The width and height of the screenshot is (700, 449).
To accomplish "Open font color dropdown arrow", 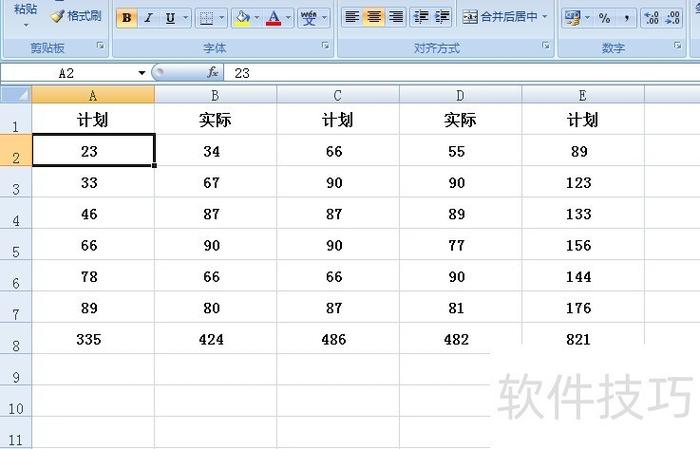I will [x=288, y=18].
